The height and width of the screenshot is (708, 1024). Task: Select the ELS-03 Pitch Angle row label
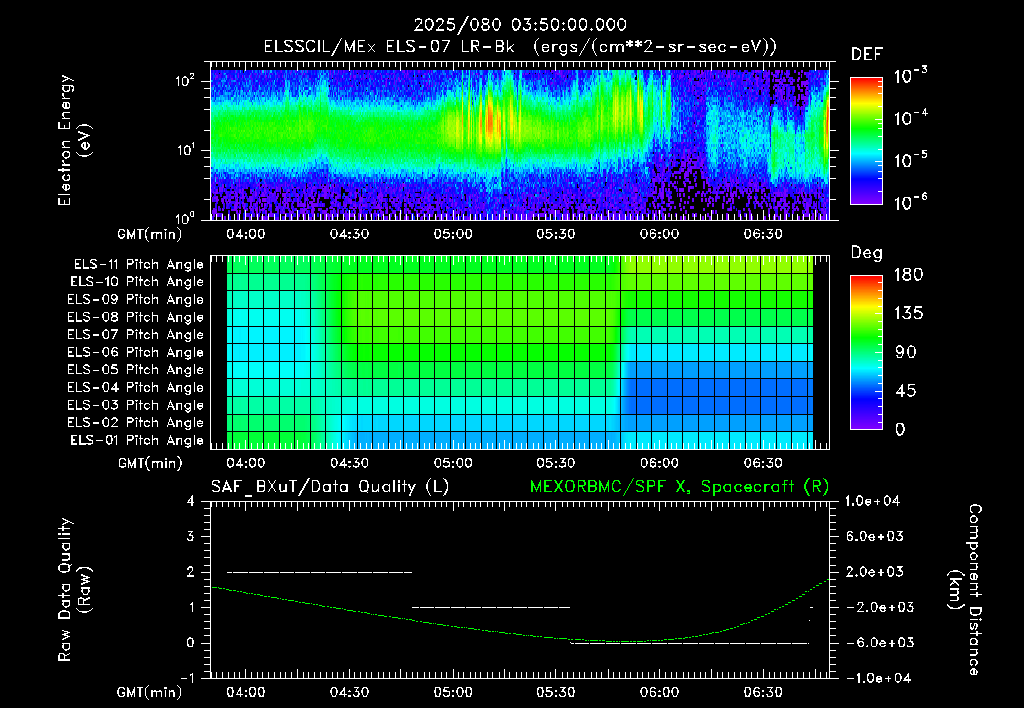(x=136, y=406)
